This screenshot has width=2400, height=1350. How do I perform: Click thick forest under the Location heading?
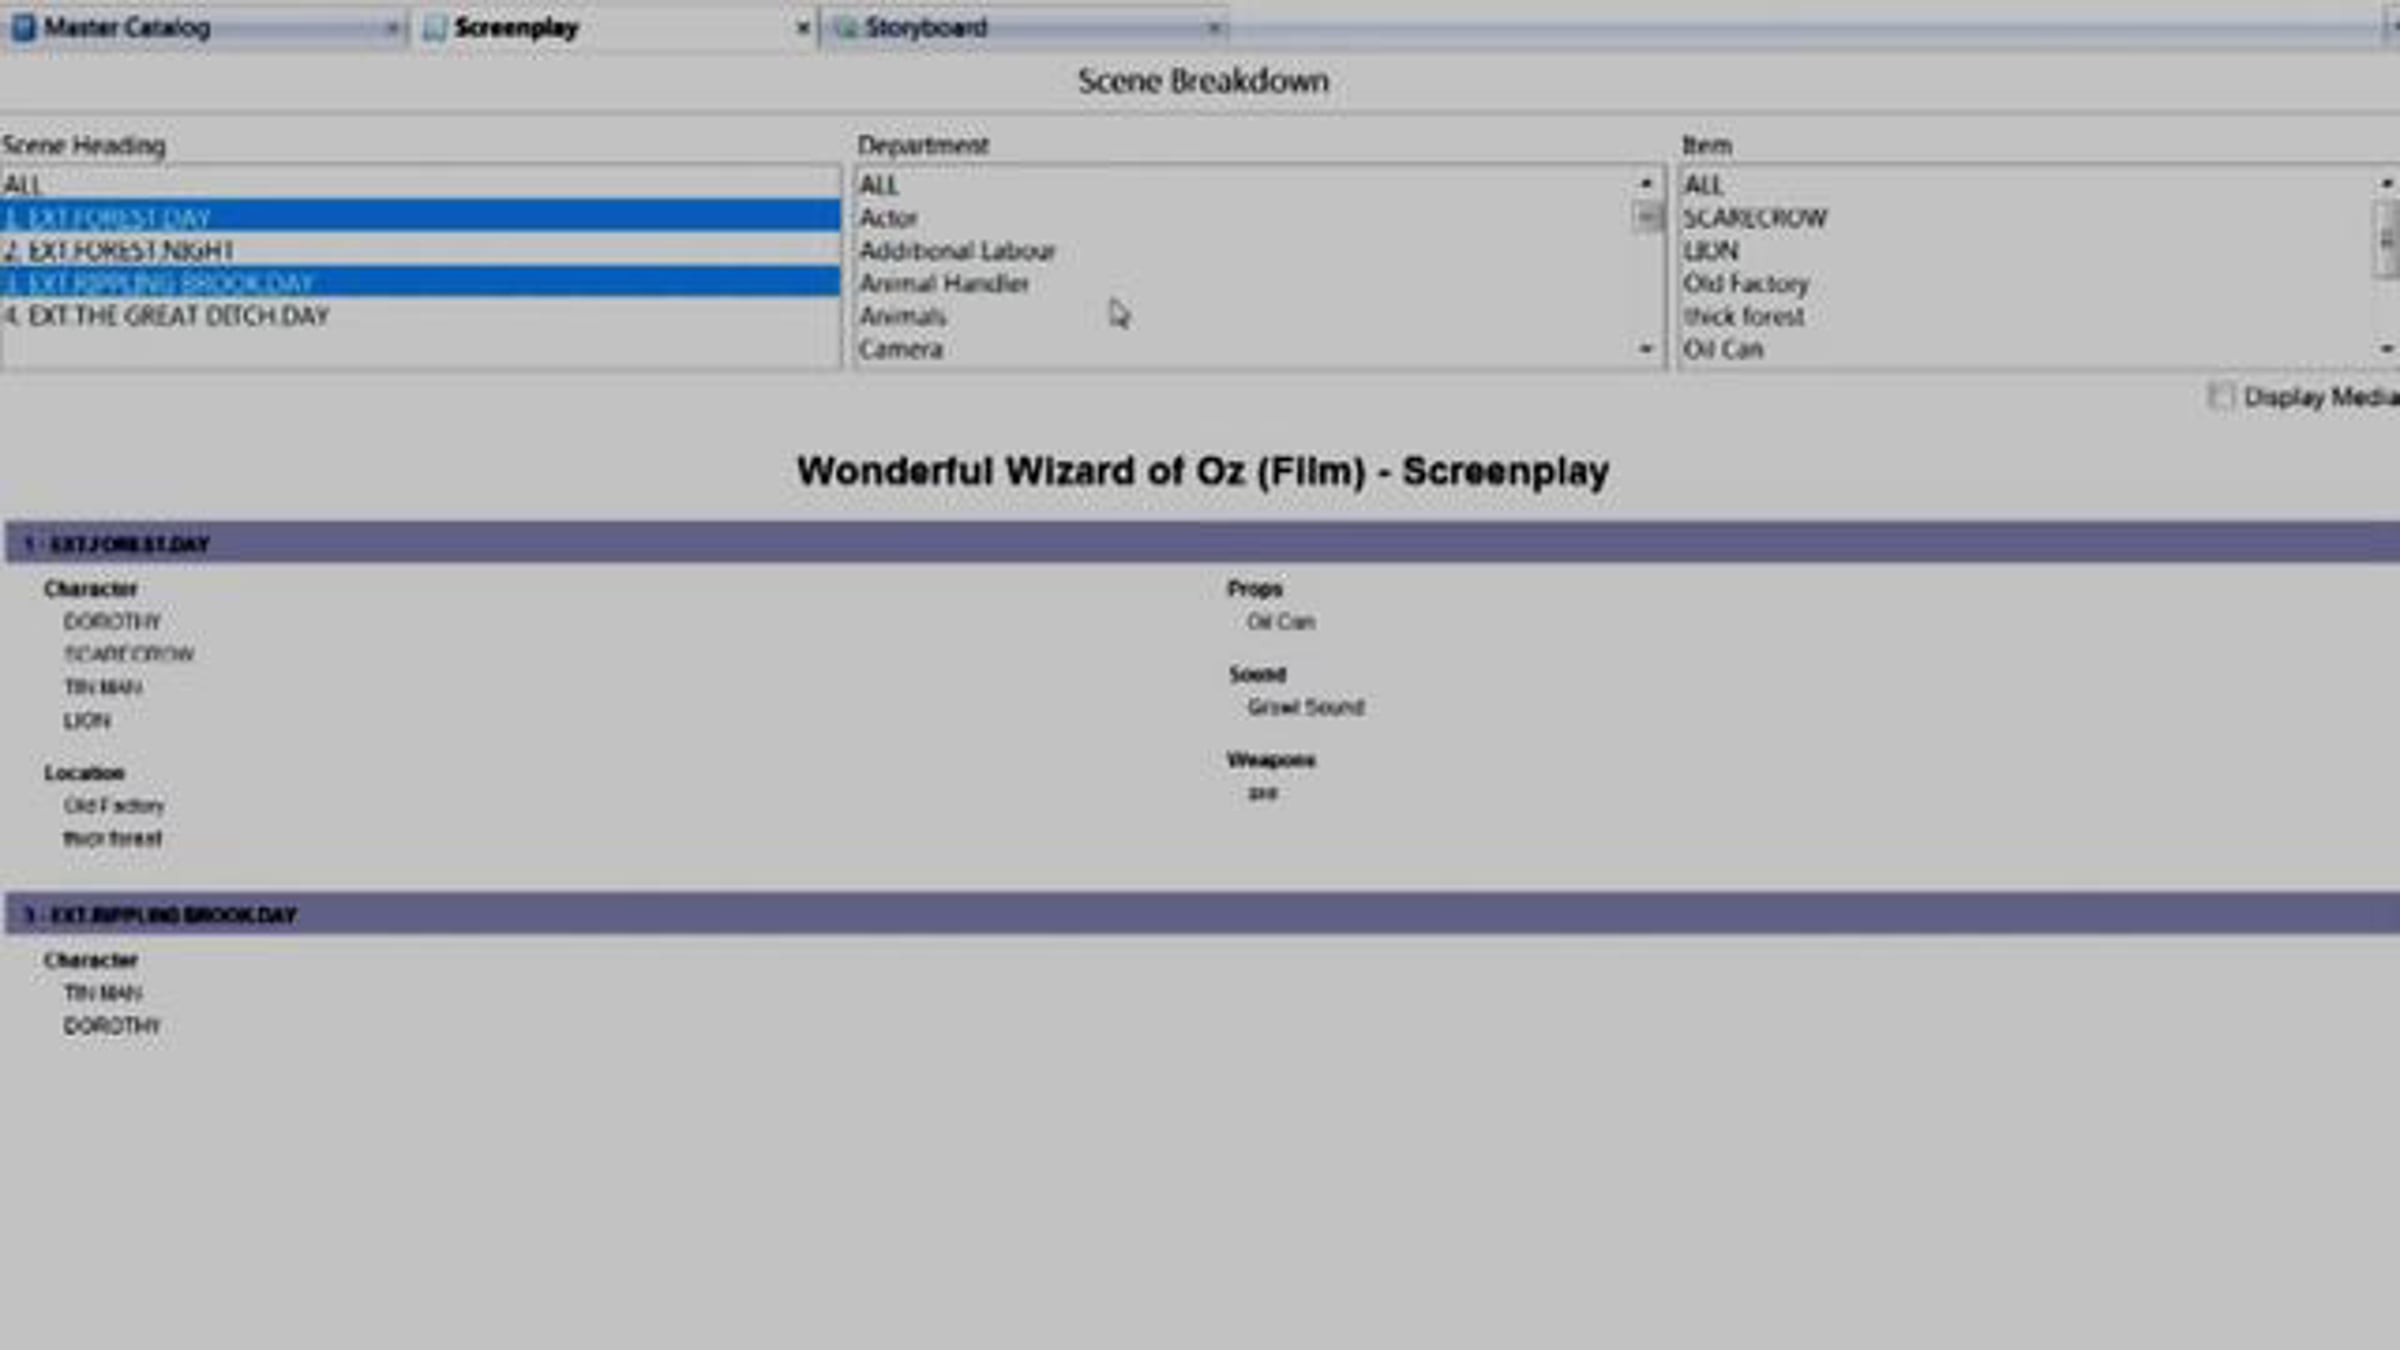pos(112,838)
